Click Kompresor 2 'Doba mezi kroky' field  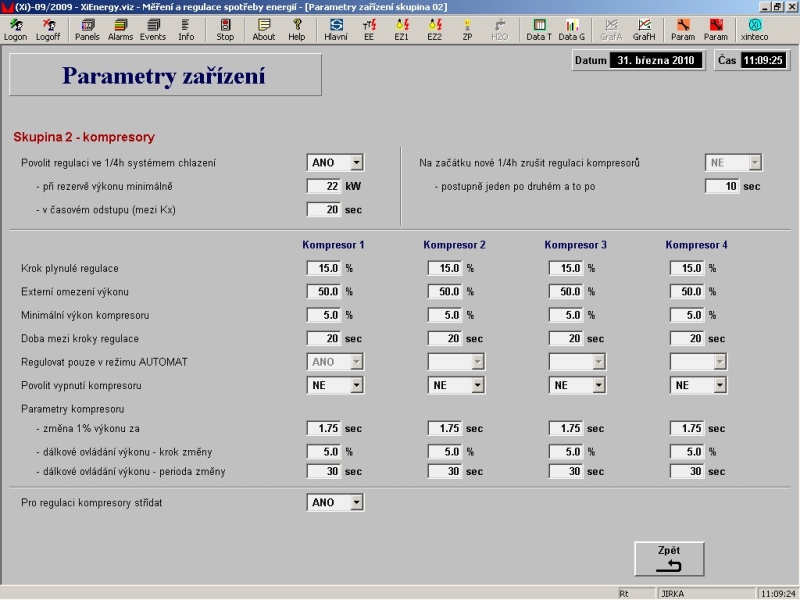445,338
